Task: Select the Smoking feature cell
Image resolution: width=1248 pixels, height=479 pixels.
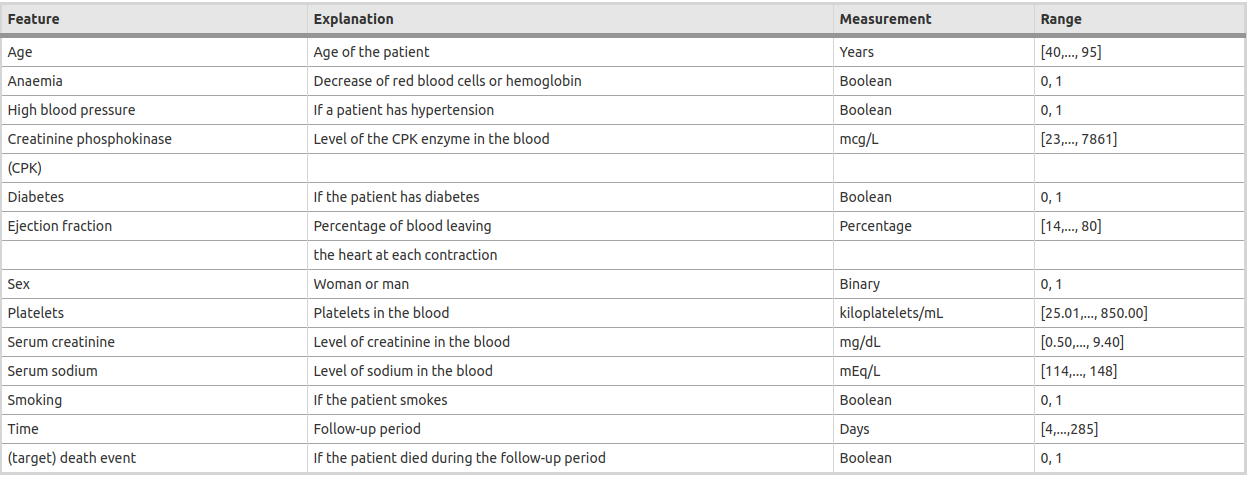Action: point(34,400)
